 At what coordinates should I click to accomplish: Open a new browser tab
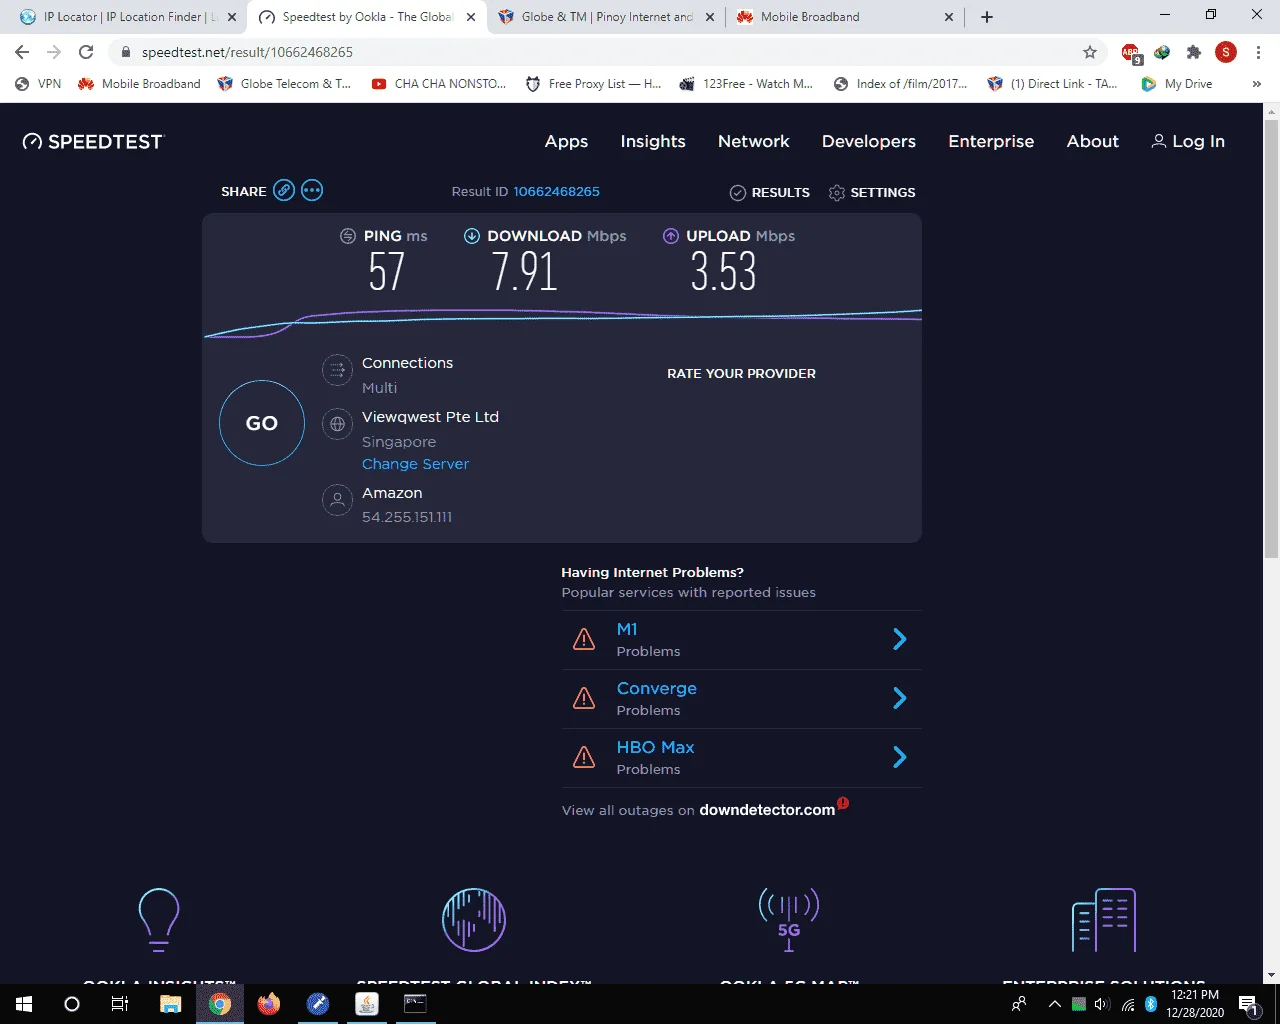click(x=987, y=17)
